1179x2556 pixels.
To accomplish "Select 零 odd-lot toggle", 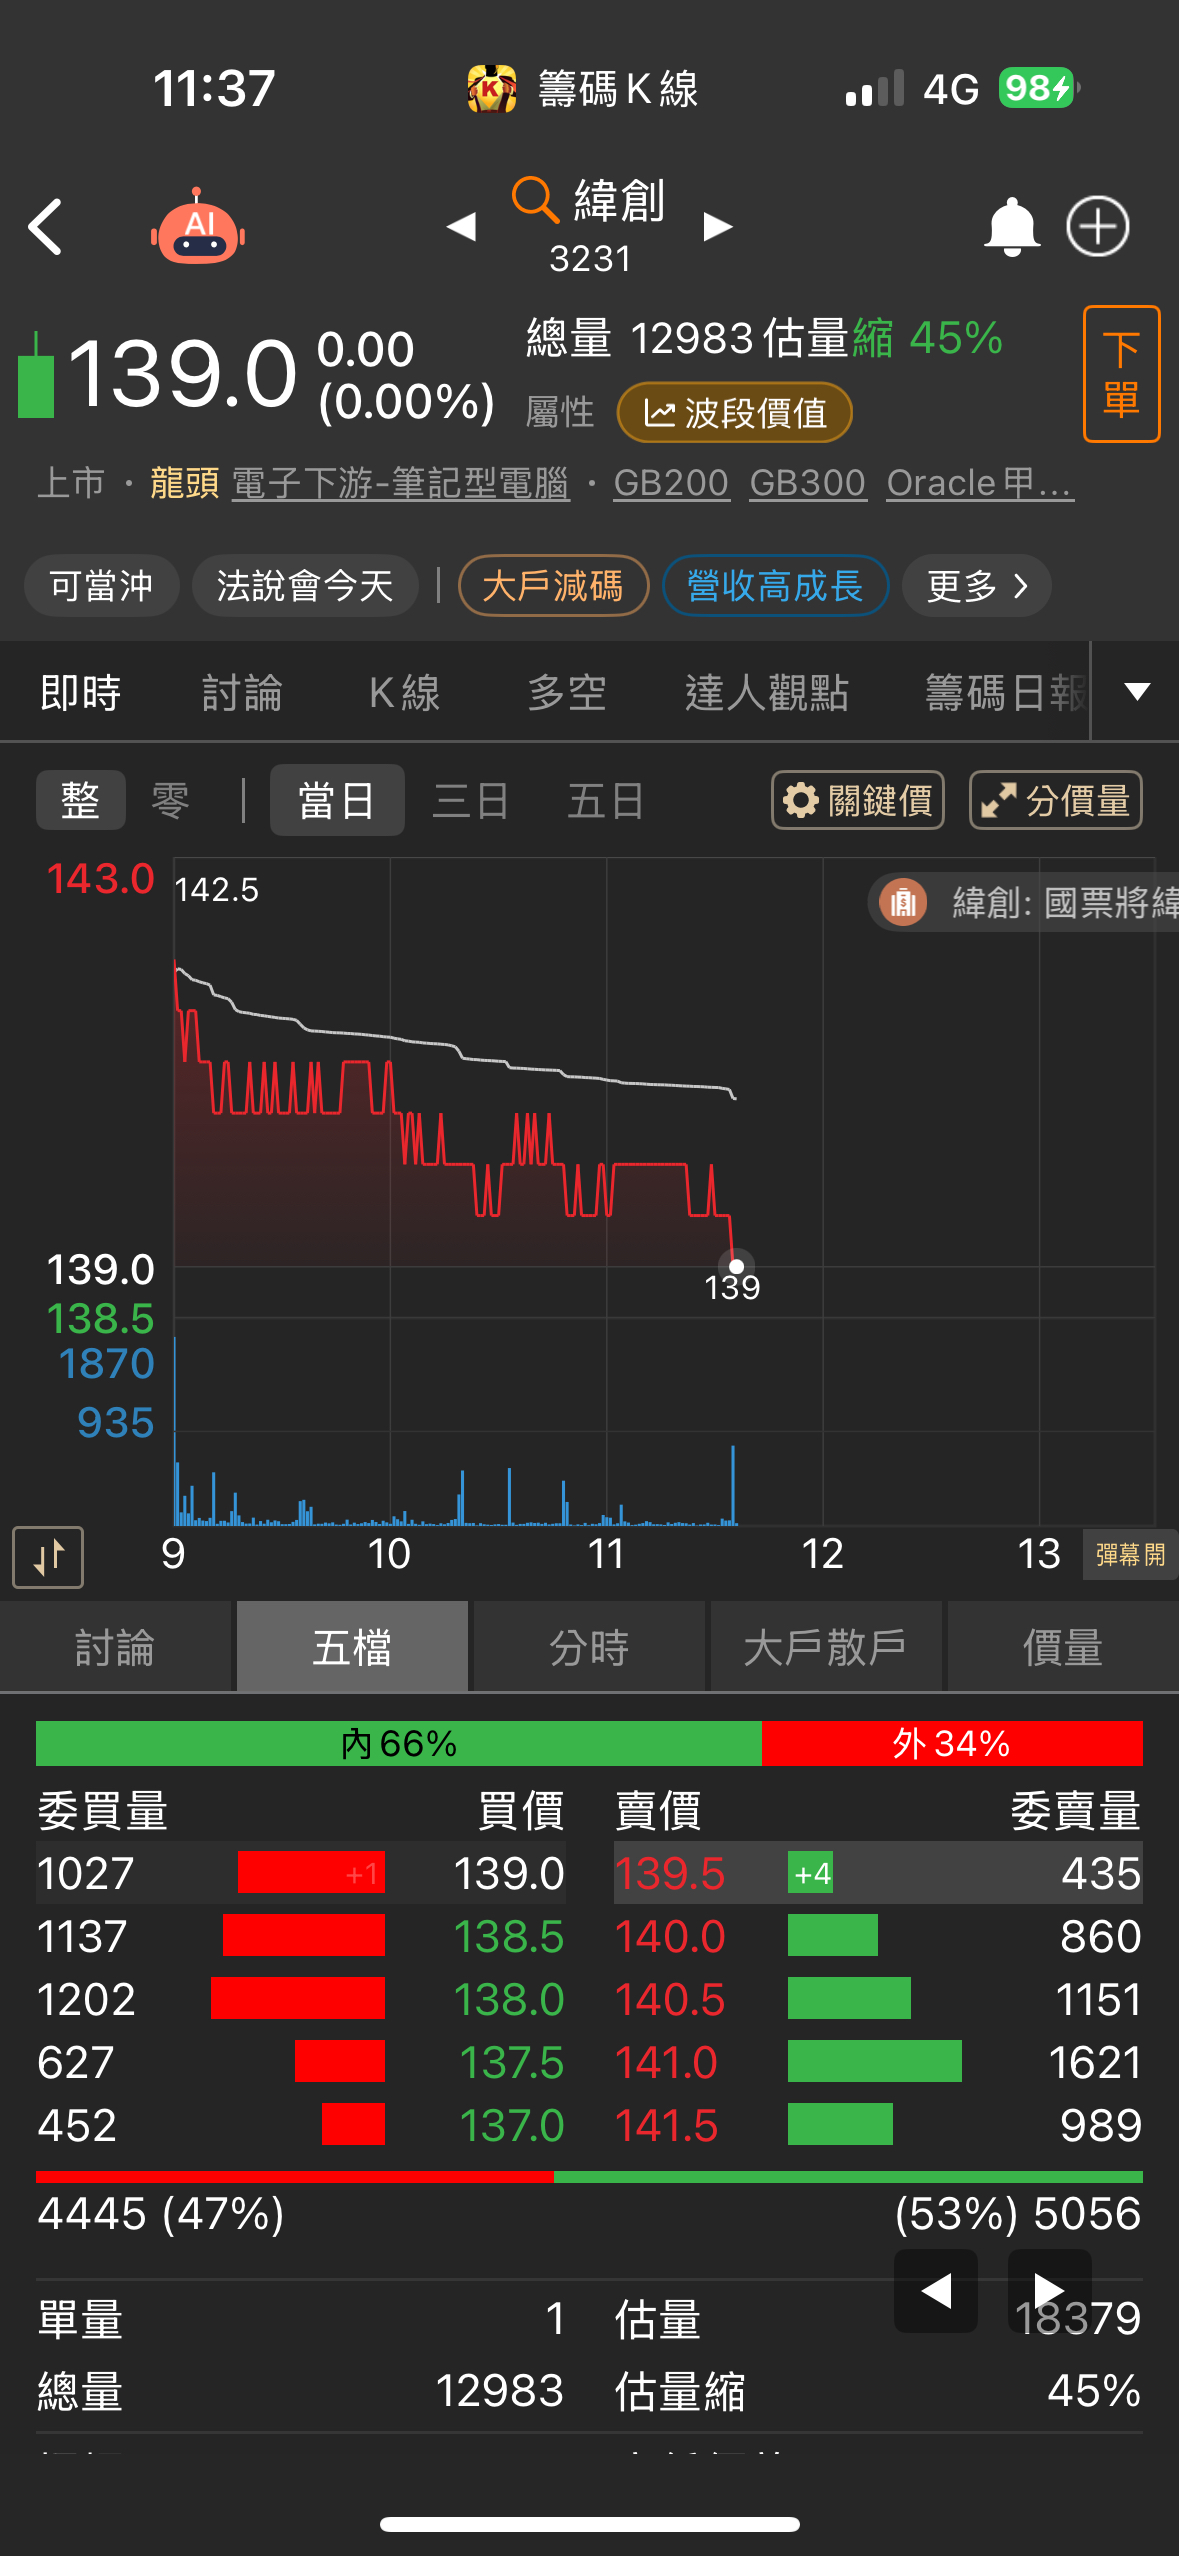I will [171, 800].
